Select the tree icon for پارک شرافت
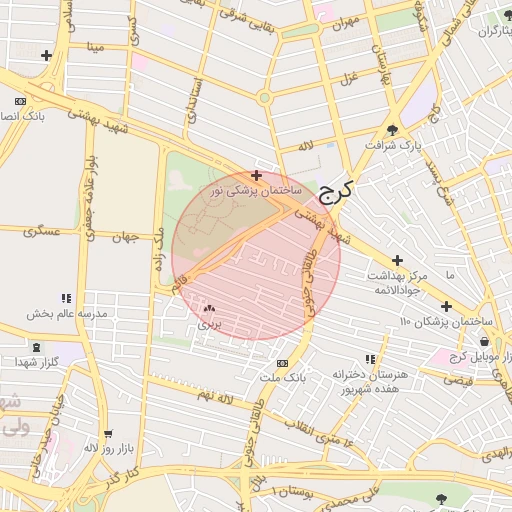 coord(392,130)
